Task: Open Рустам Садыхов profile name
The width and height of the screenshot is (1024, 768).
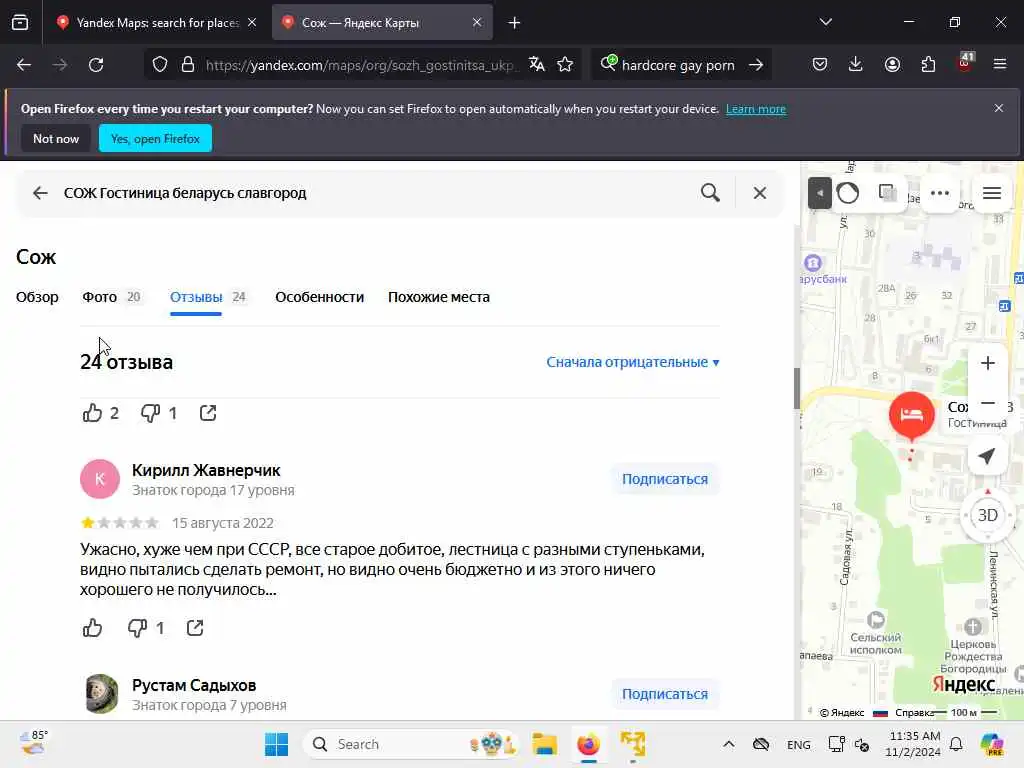Action: pyautogui.click(x=194, y=685)
